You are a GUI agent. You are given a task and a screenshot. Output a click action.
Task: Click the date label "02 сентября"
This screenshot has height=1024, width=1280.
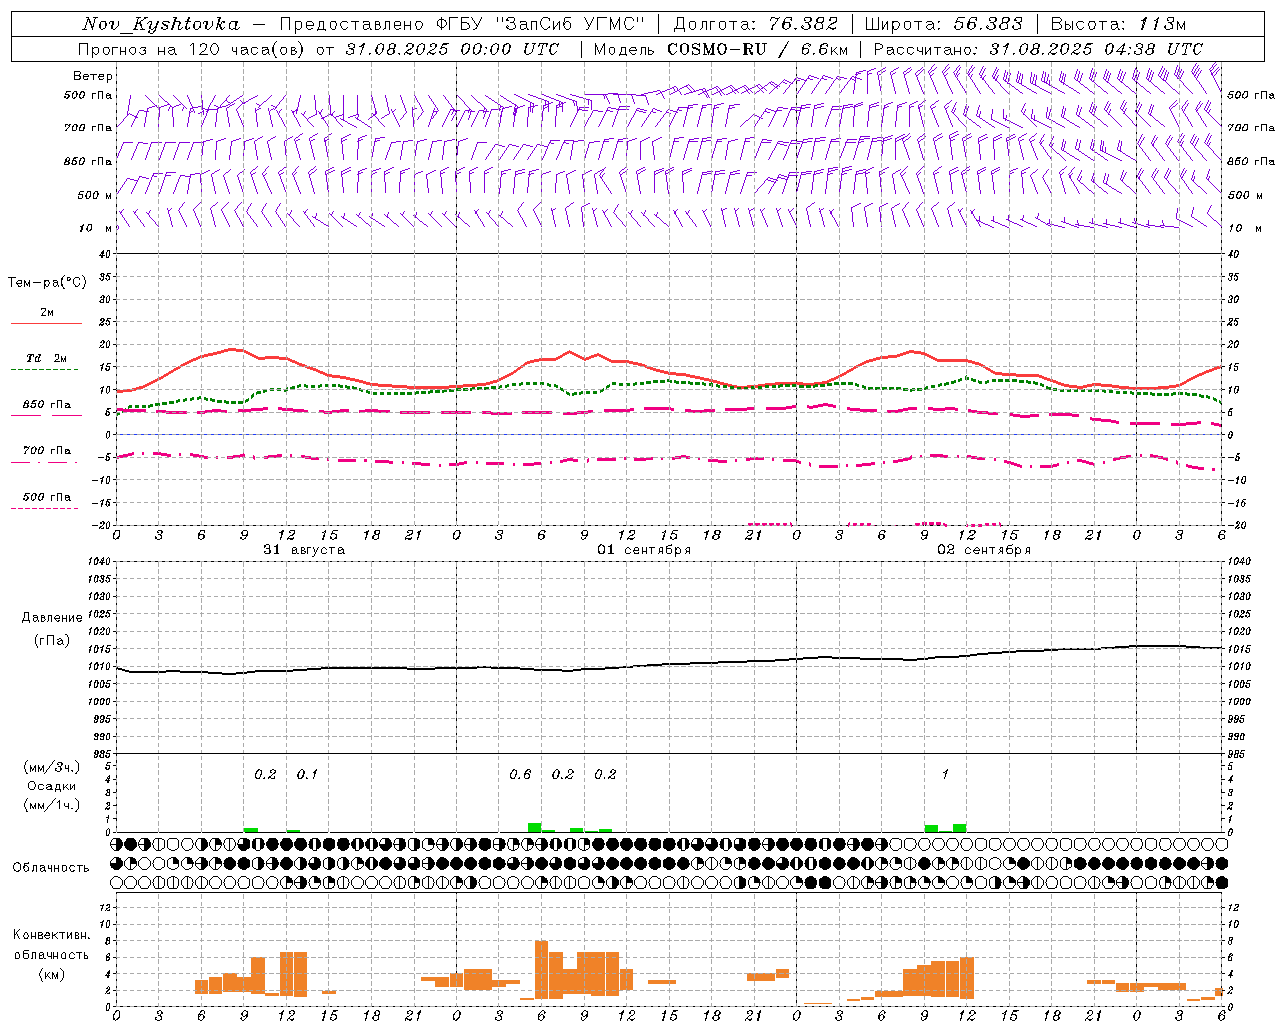click(x=984, y=550)
